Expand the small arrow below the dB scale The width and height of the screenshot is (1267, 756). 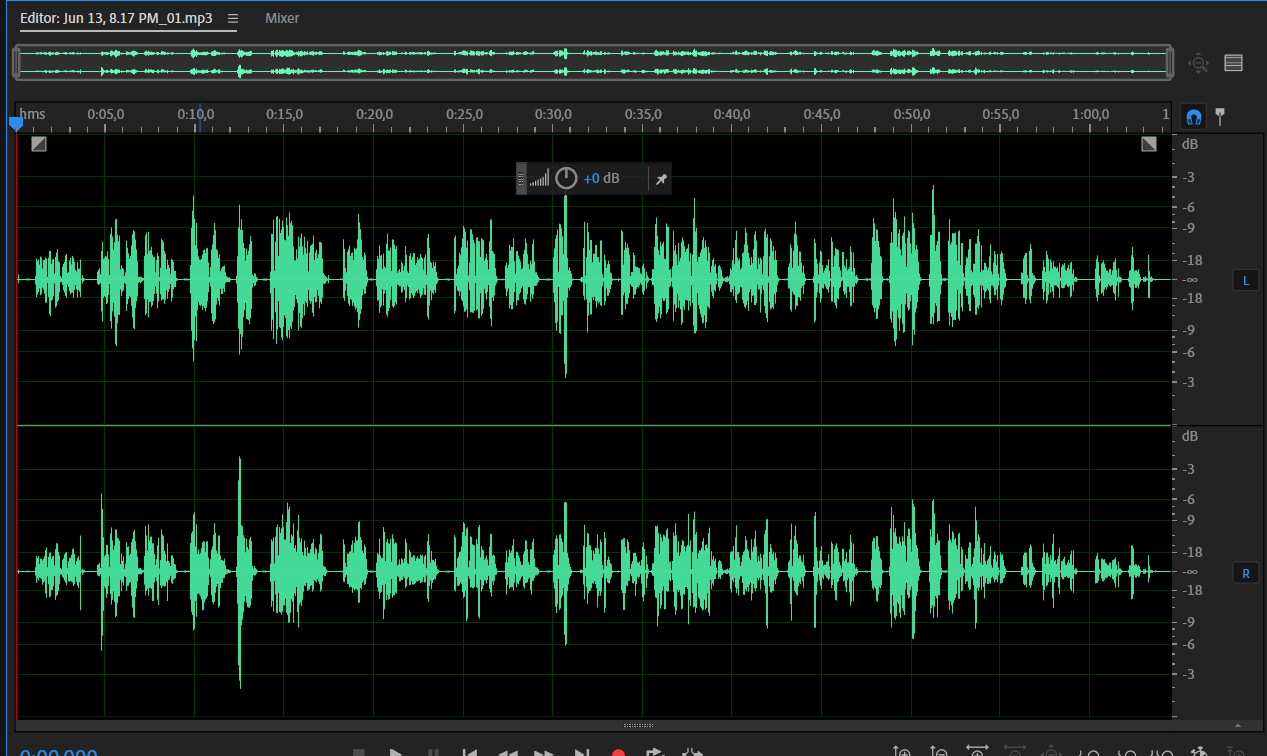point(1237,725)
